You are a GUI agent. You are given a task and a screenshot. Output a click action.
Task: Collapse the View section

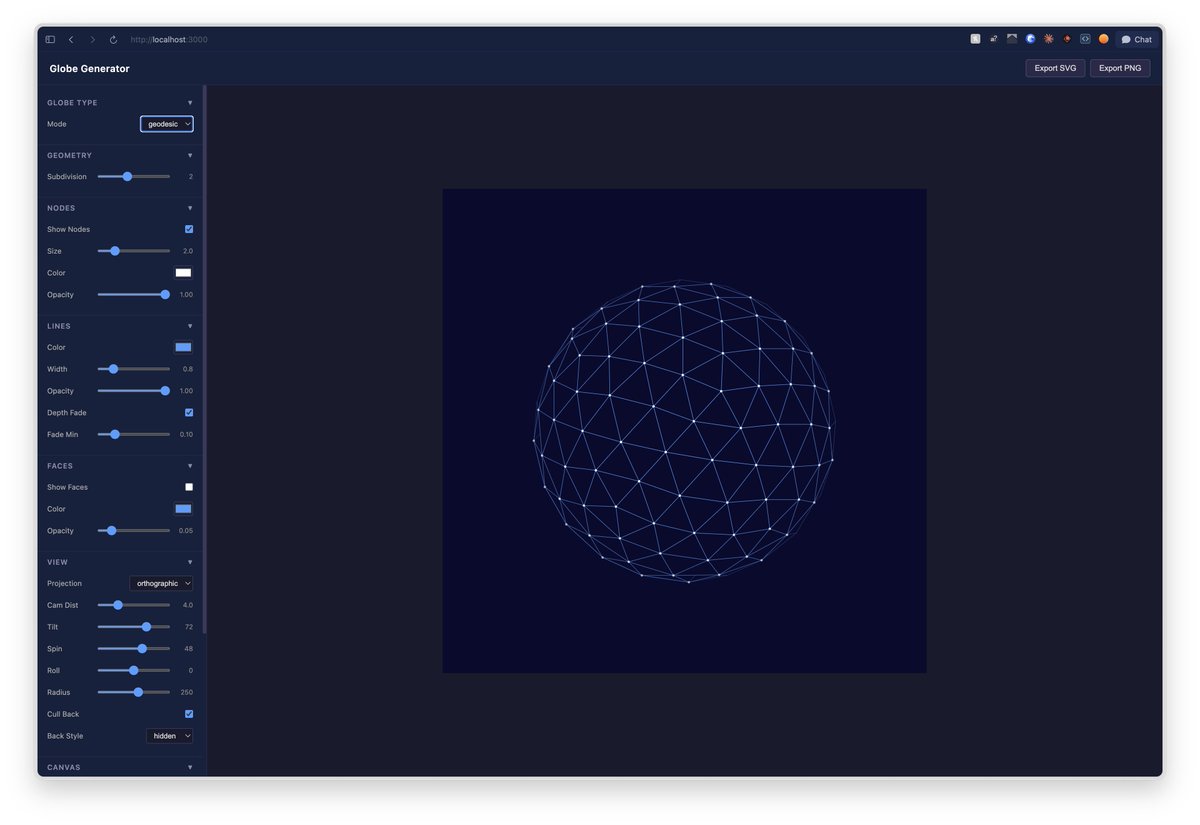[x=190, y=562]
